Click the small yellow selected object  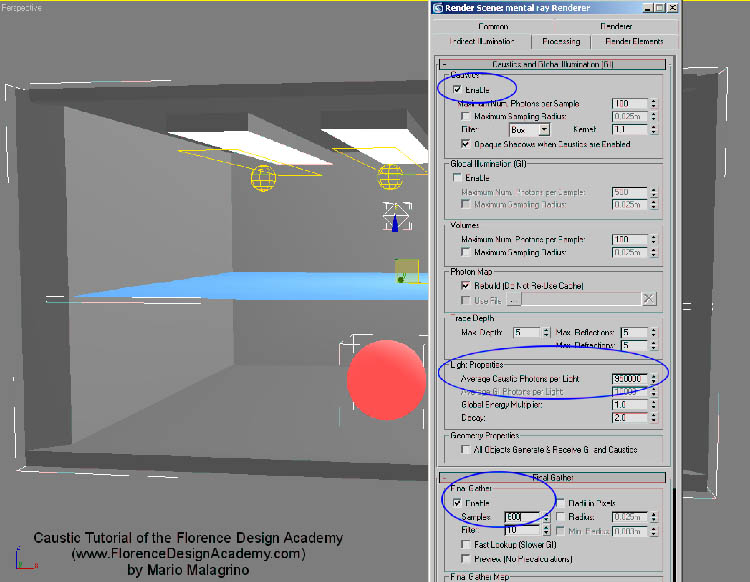(406, 271)
